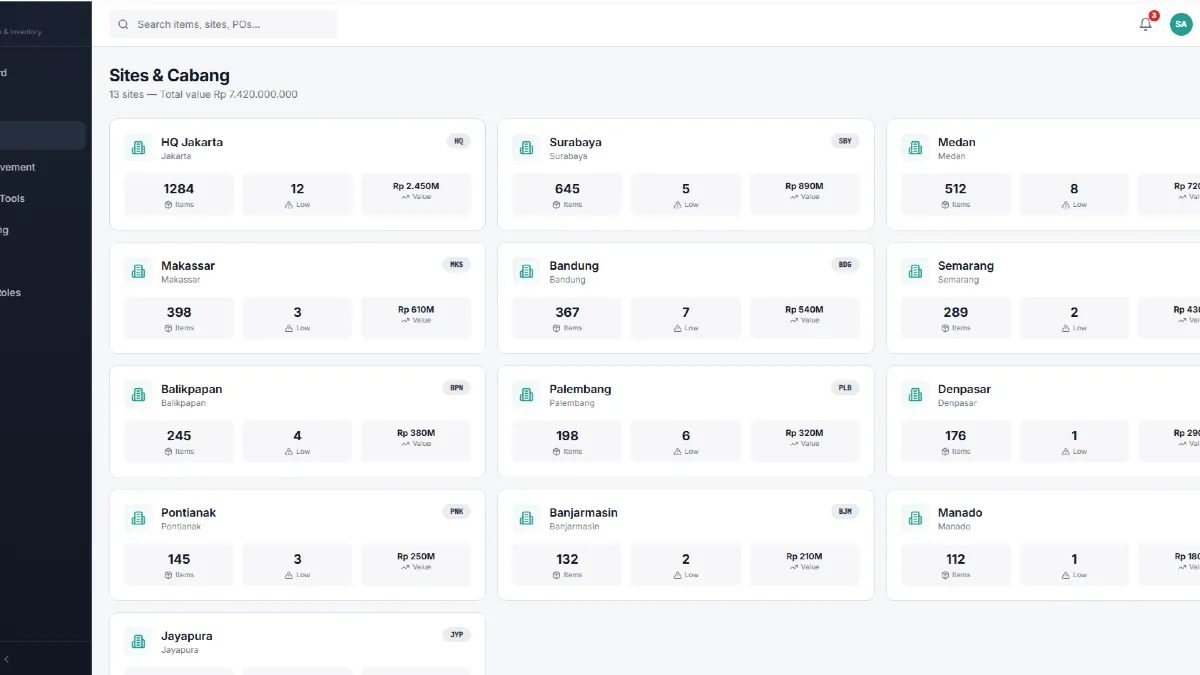The image size is (1200, 675).
Task: Select the Jayapura site title
Action: (187, 636)
